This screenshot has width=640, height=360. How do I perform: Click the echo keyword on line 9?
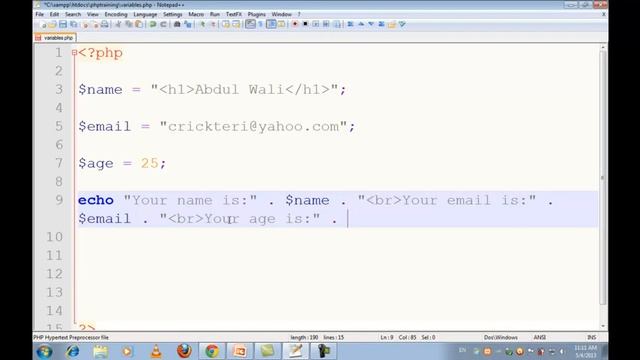click(x=96, y=200)
